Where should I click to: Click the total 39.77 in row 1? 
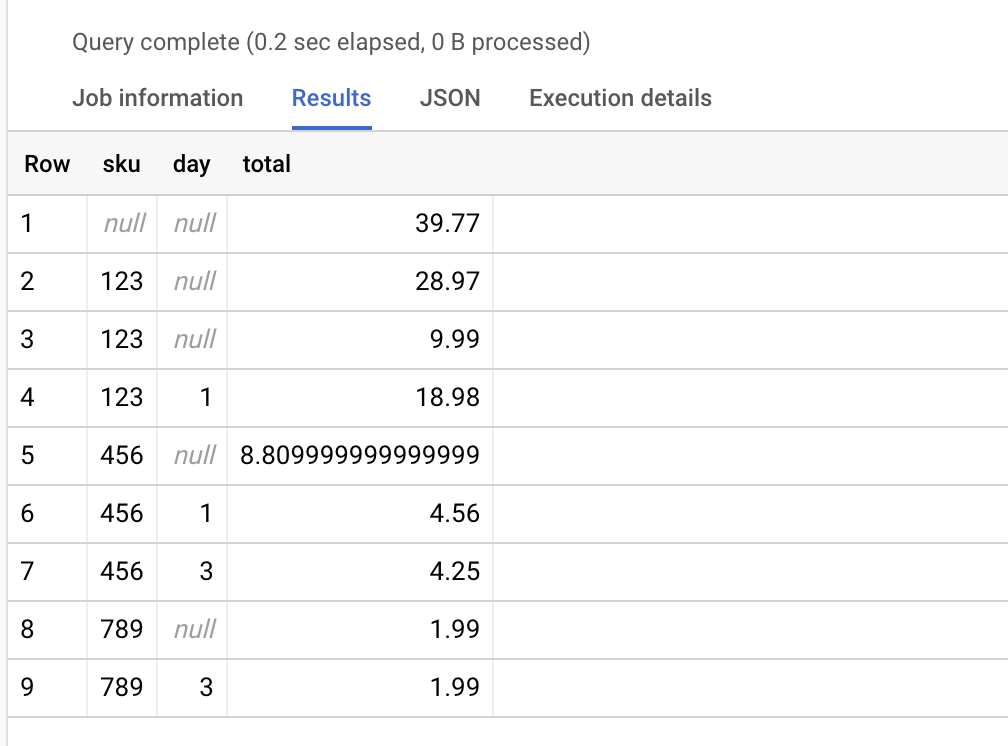coord(450,223)
